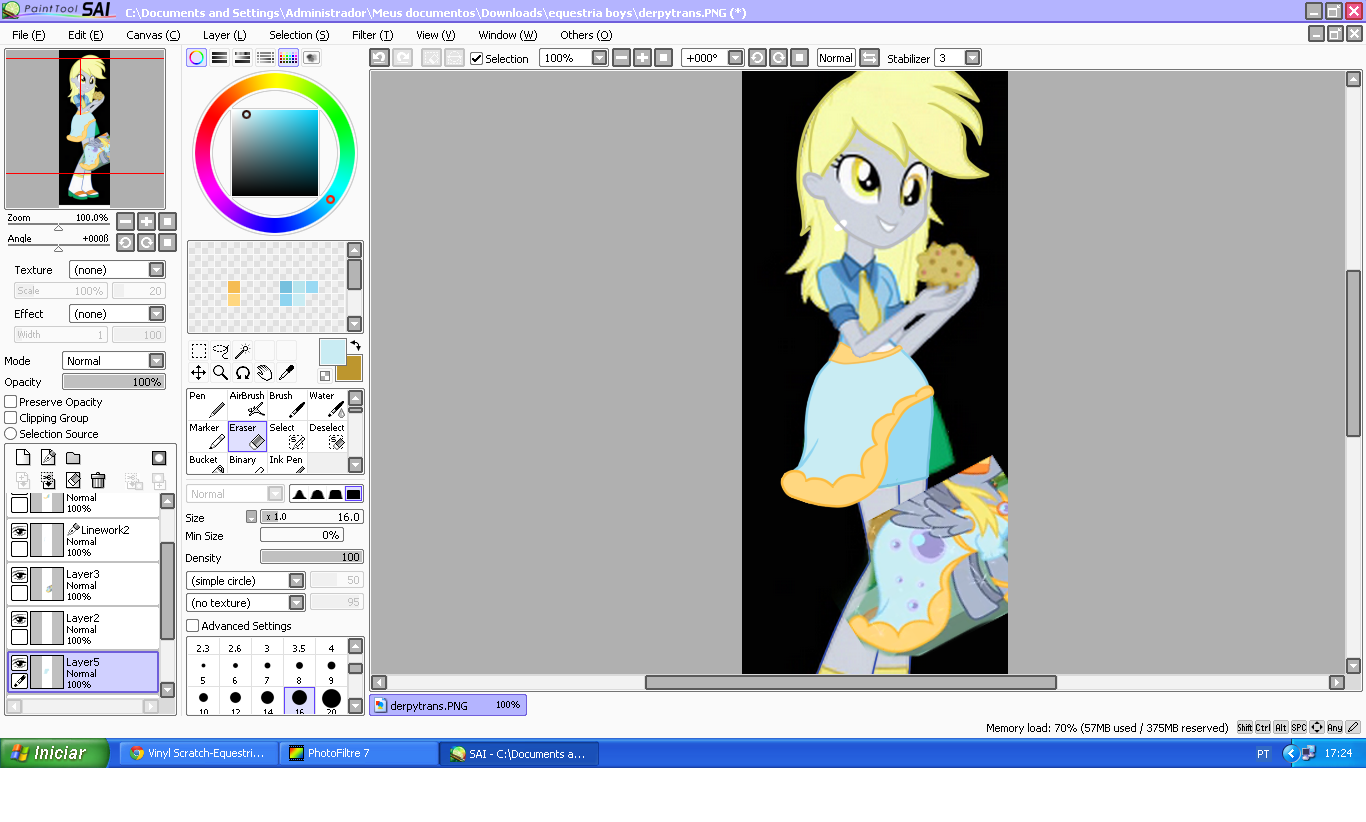Toggle the color wheel panel icon

coord(197,58)
